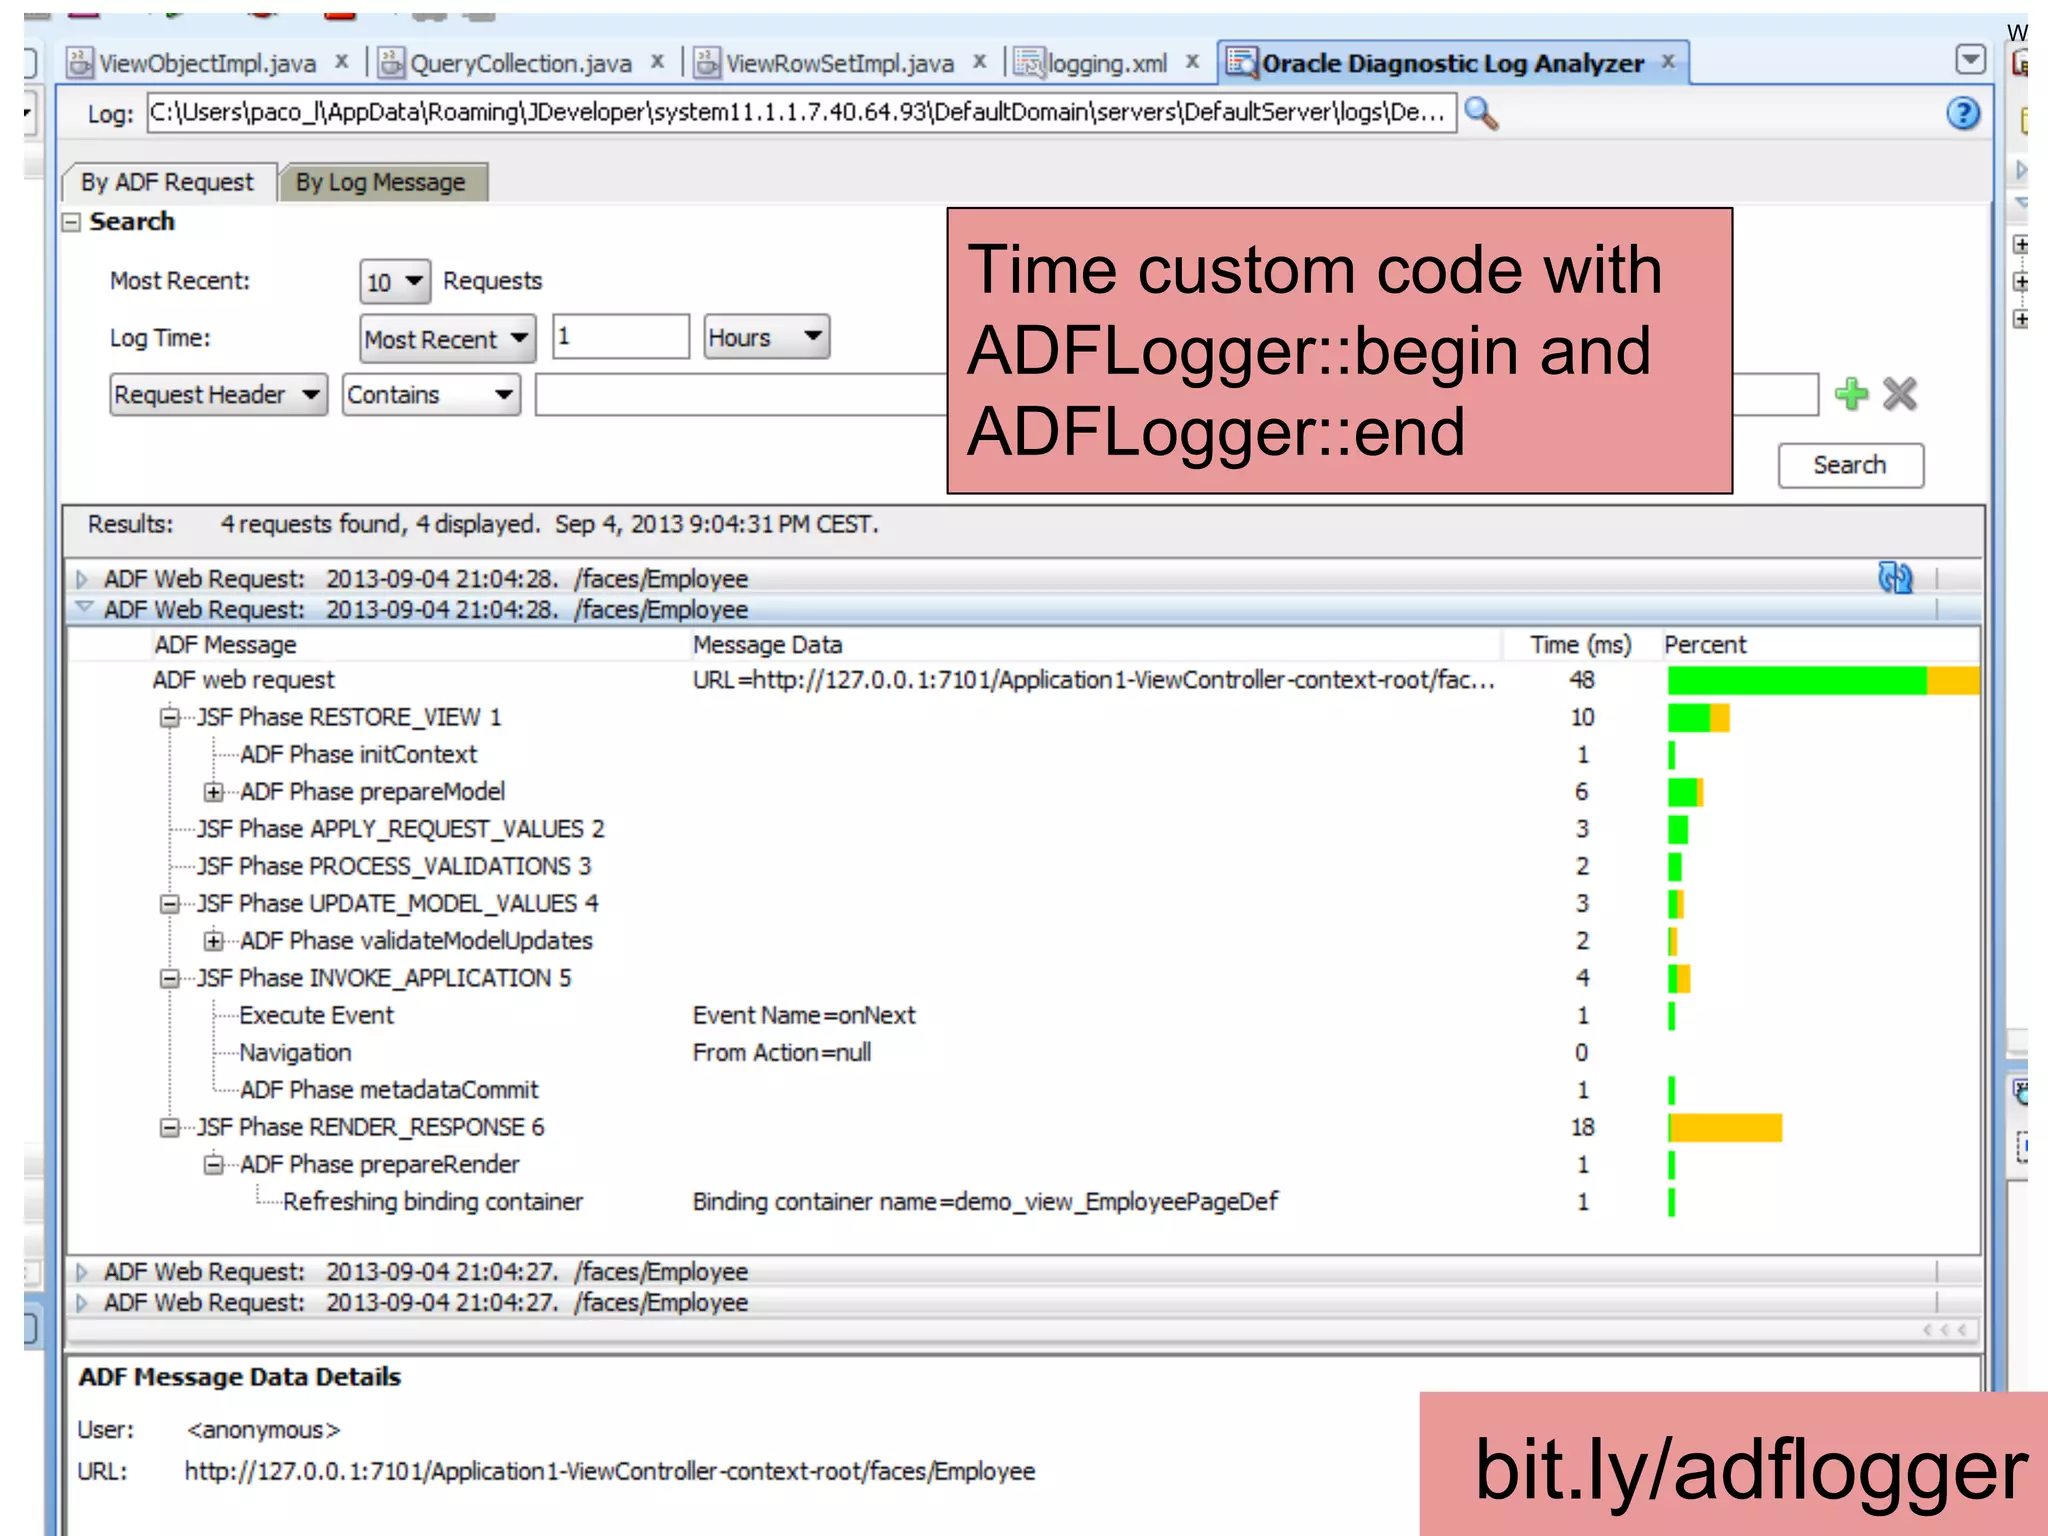Click the horizontal scrollbar under results list
This screenshot has width=2048, height=1536.
point(1022,1331)
